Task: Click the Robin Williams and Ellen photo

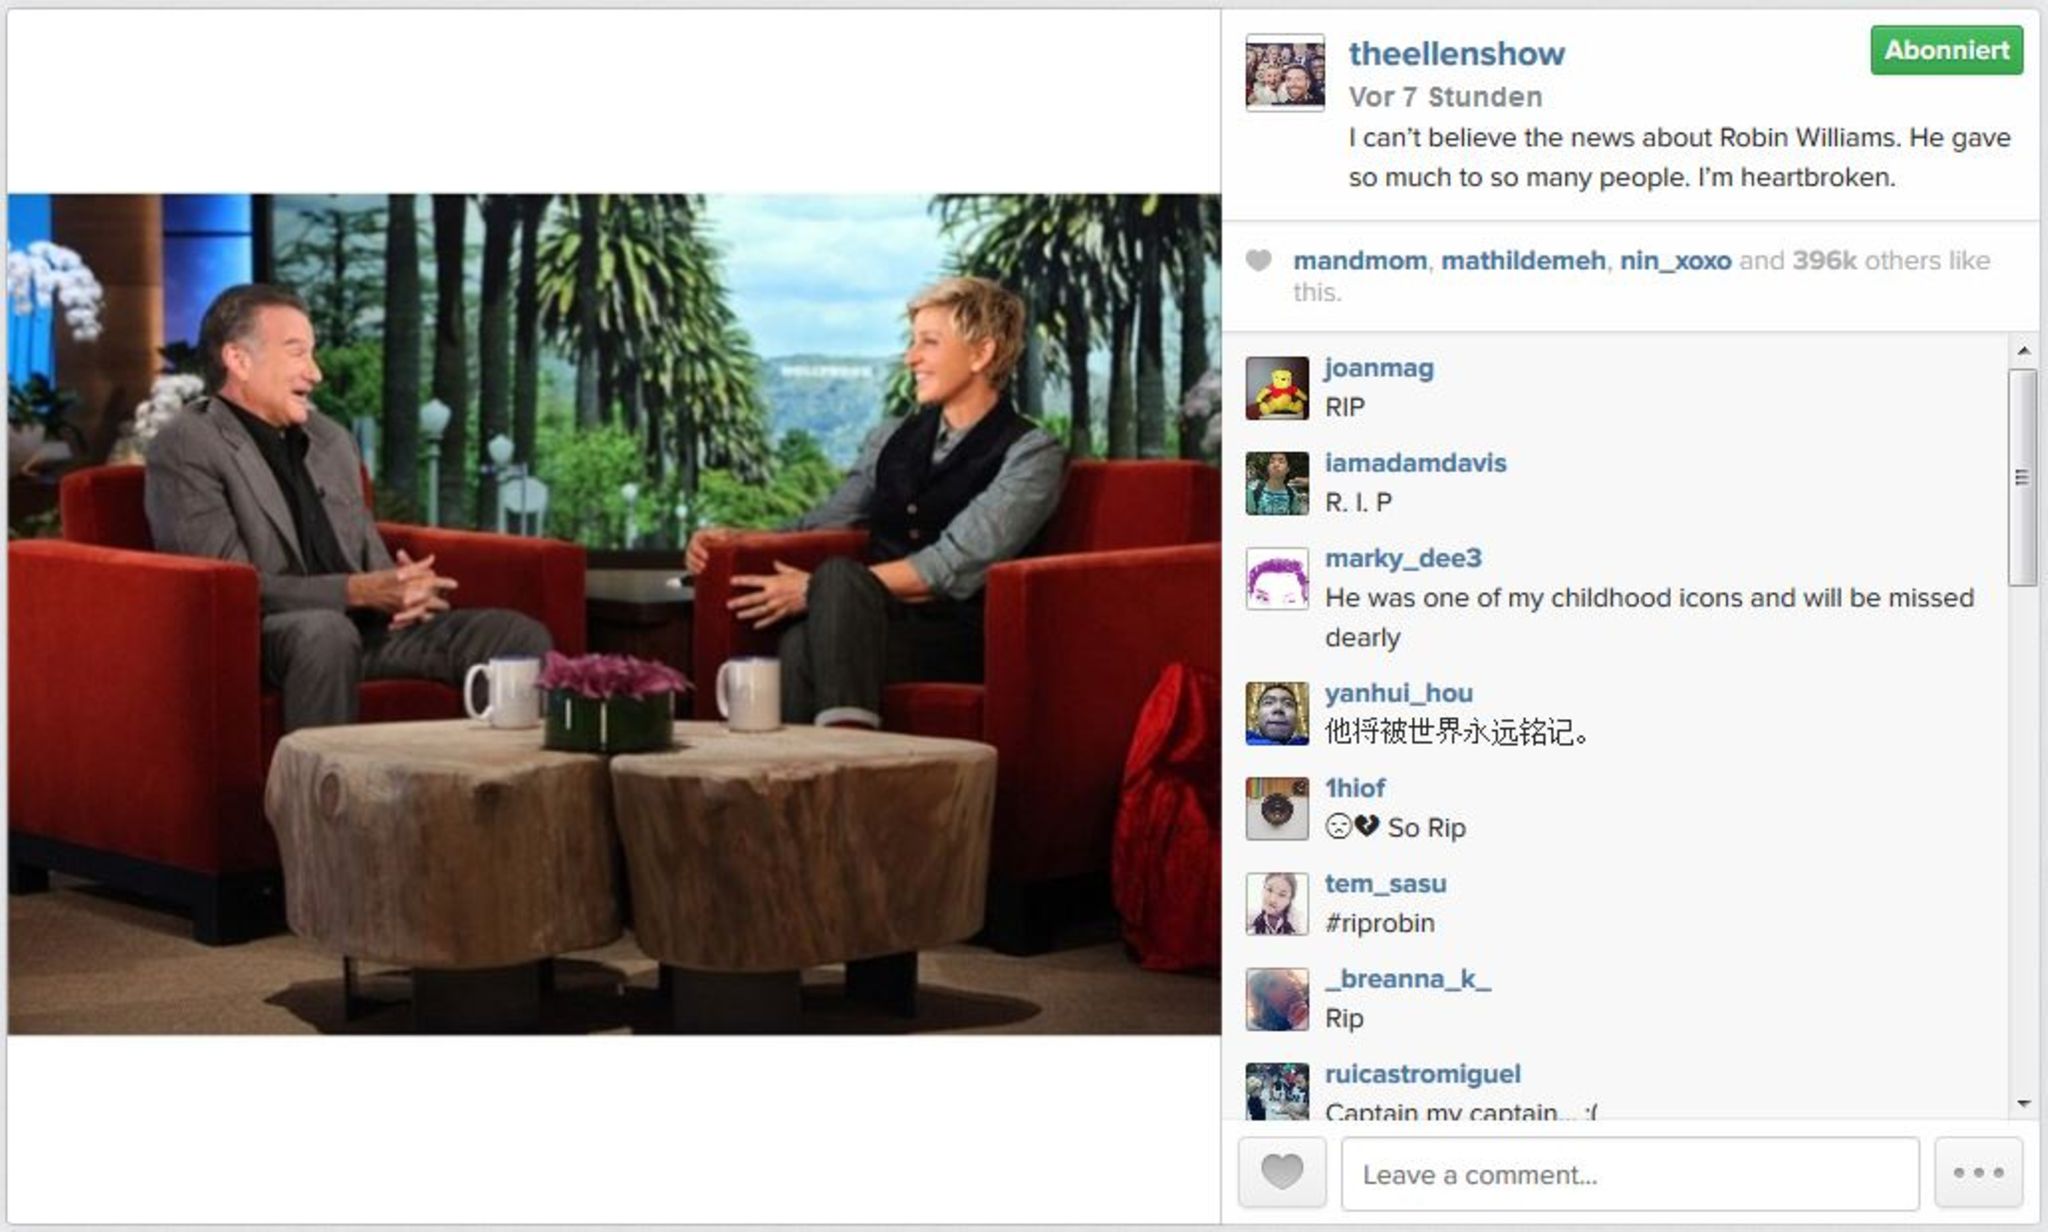Action: [614, 614]
